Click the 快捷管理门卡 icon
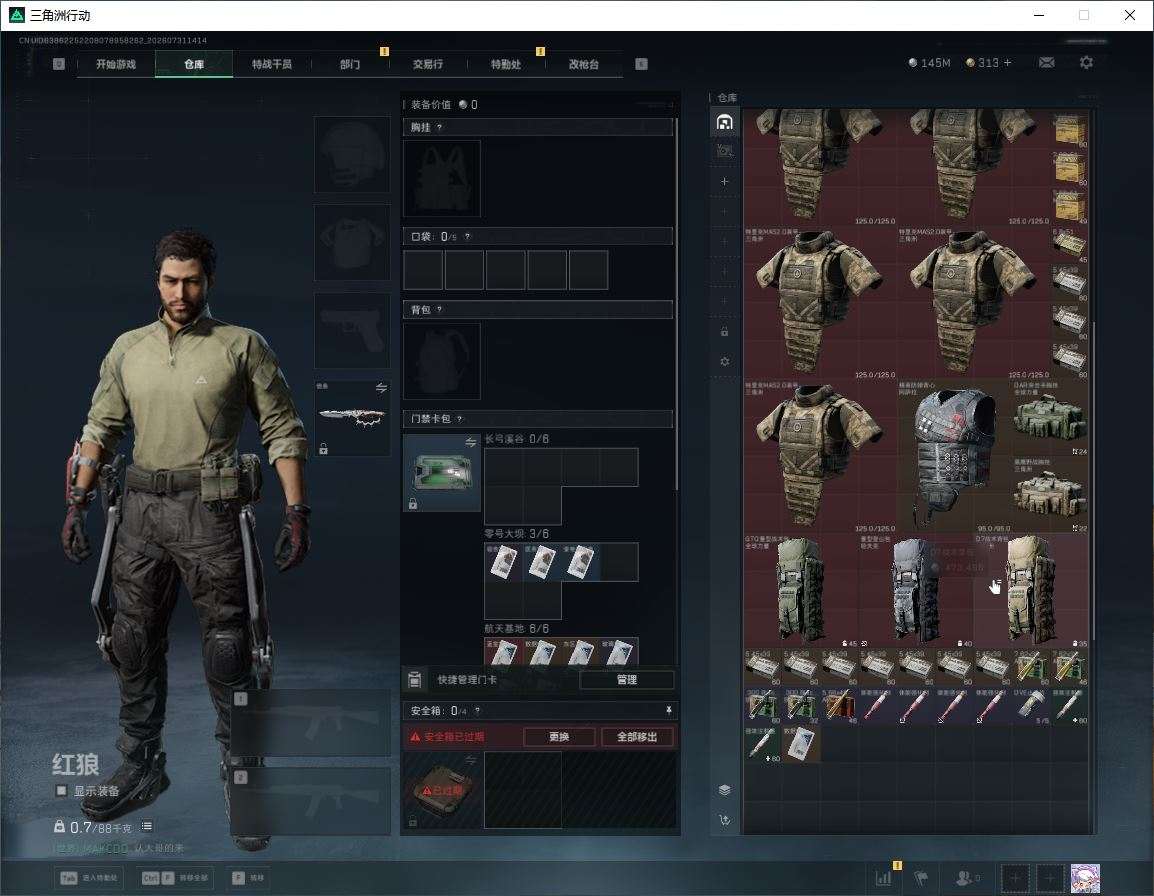Viewport: 1154px width, 896px height. click(x=415, y=680)
